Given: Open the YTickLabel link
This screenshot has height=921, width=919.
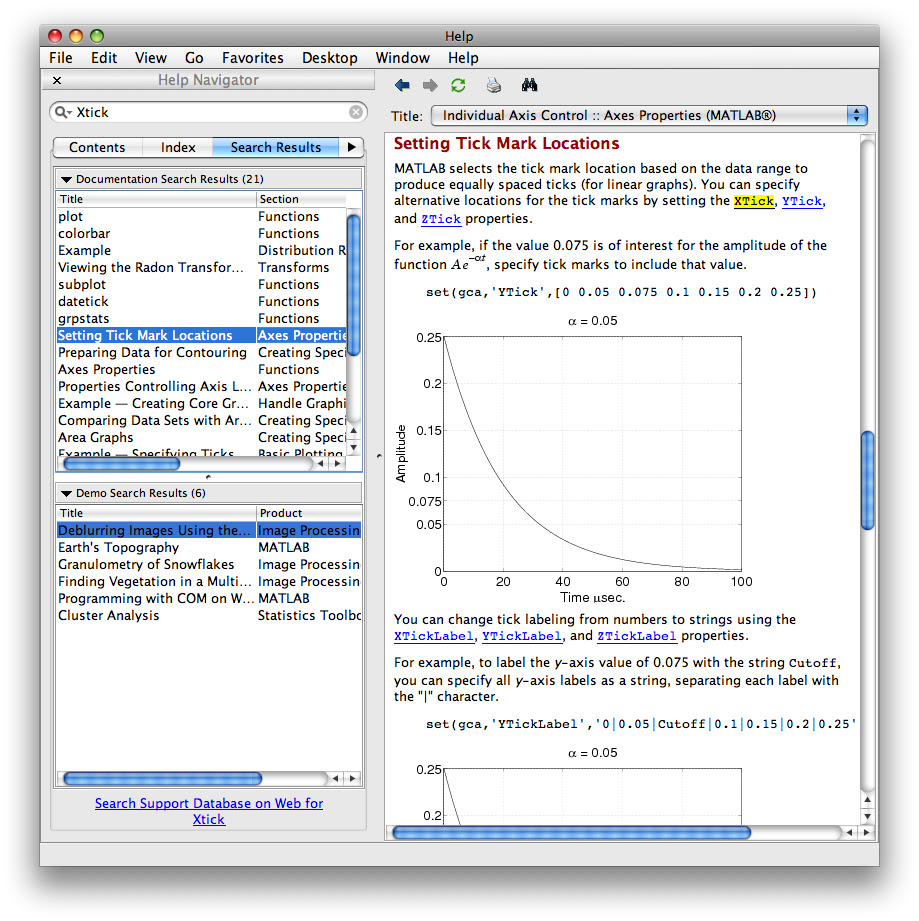Looking at the screenshot, I should (x=522, y=636).
